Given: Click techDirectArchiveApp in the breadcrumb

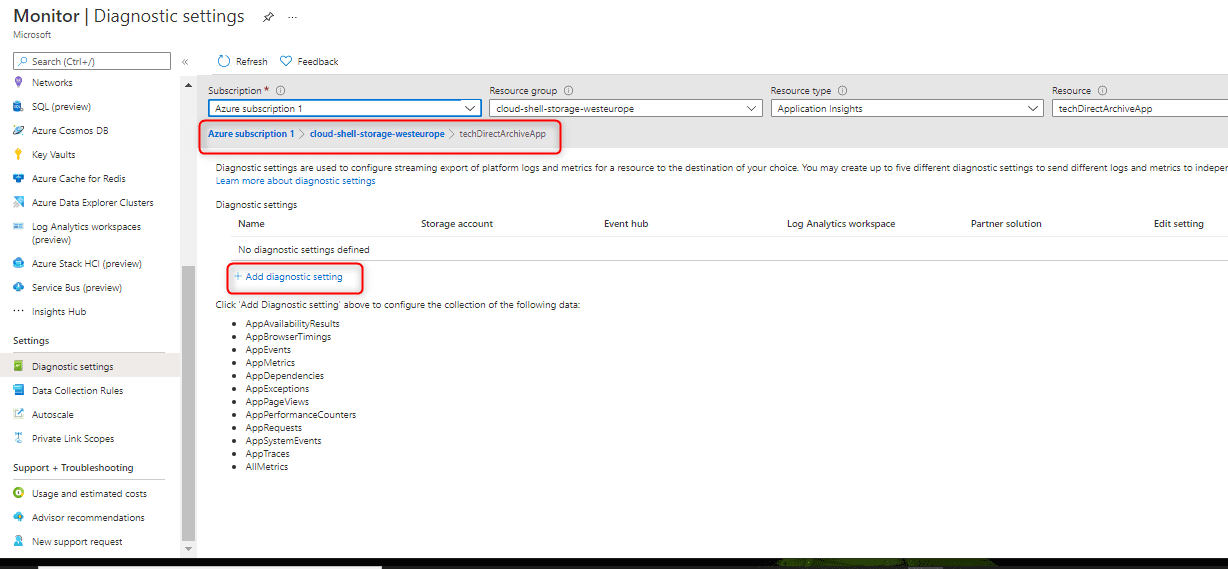Looking at the screenshot, I should (x=503, y=134).
